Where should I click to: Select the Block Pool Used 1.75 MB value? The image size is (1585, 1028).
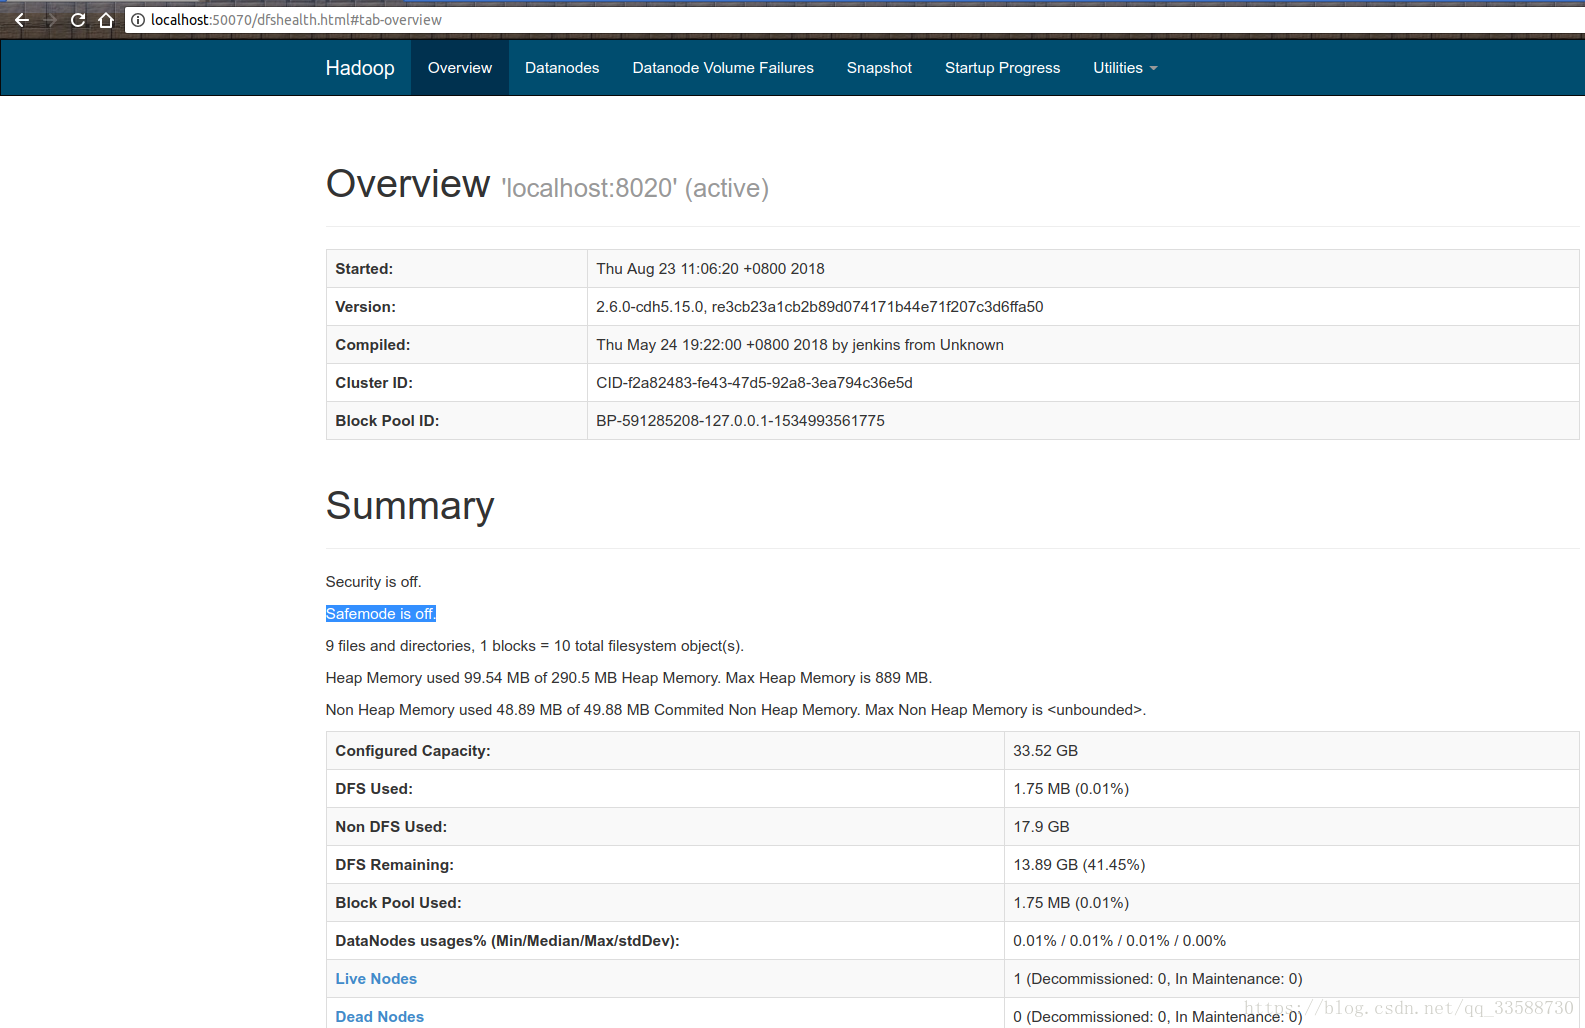tap(1071, 903)
